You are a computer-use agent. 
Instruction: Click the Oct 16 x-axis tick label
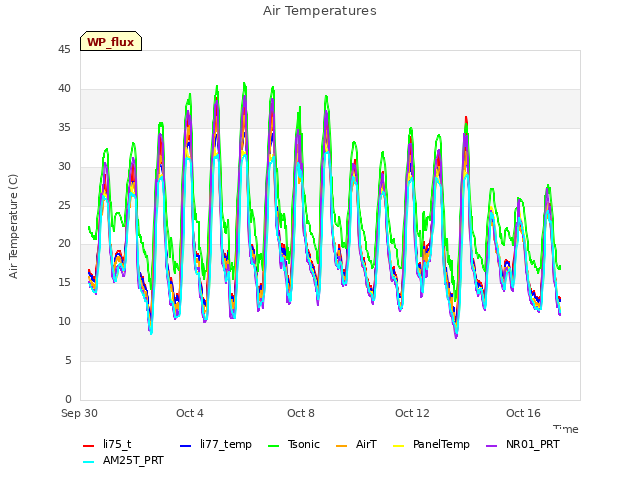(523, 413)
